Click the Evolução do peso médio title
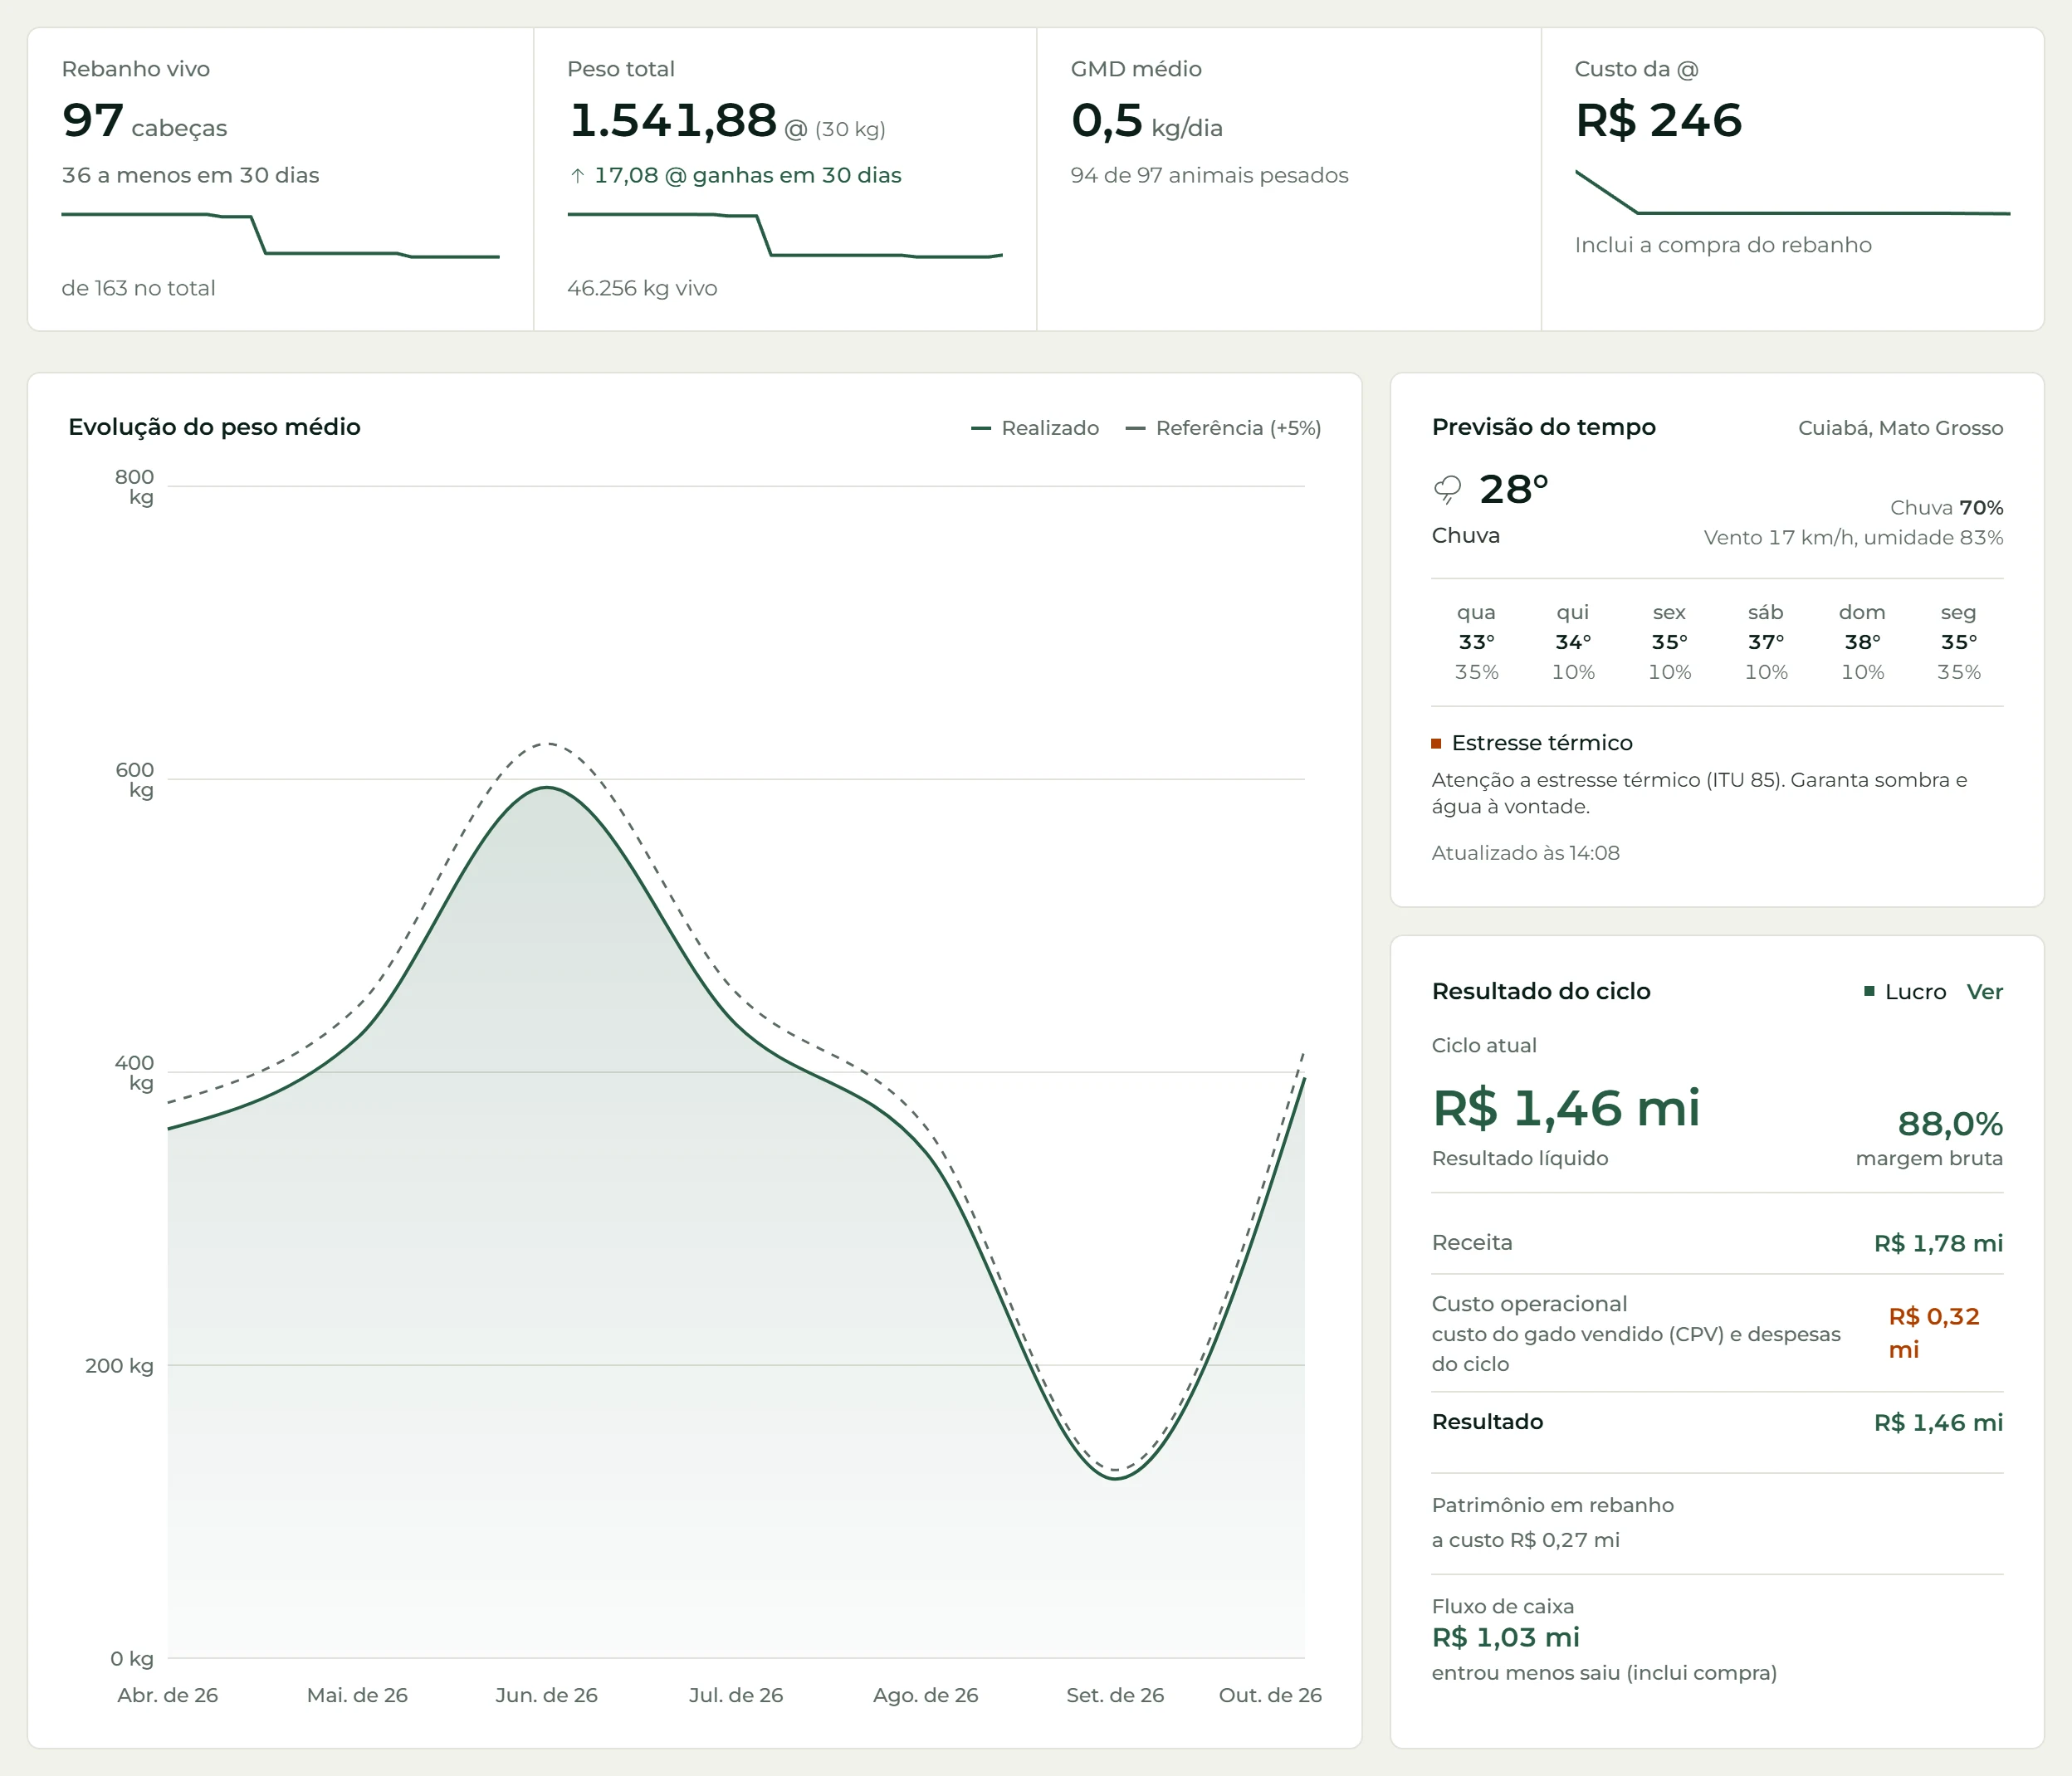 tap(214, 427)
